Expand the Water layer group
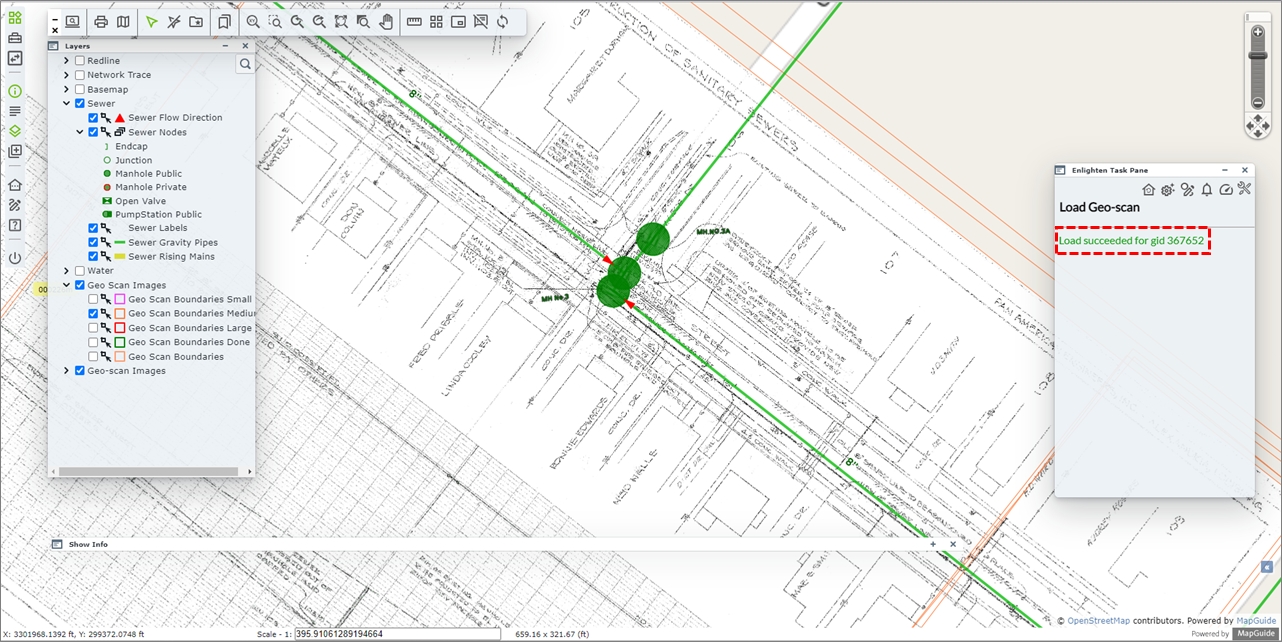The width and height of the screenshot is (1282, 642). 67,271
